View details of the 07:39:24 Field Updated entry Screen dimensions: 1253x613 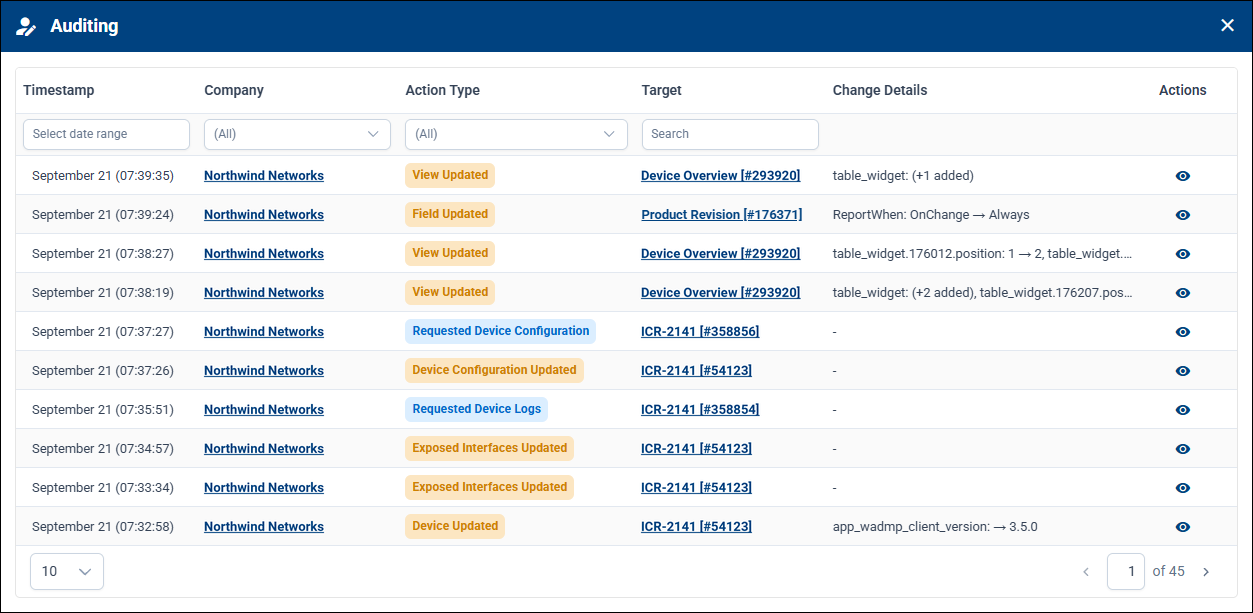click(1183, 215)
